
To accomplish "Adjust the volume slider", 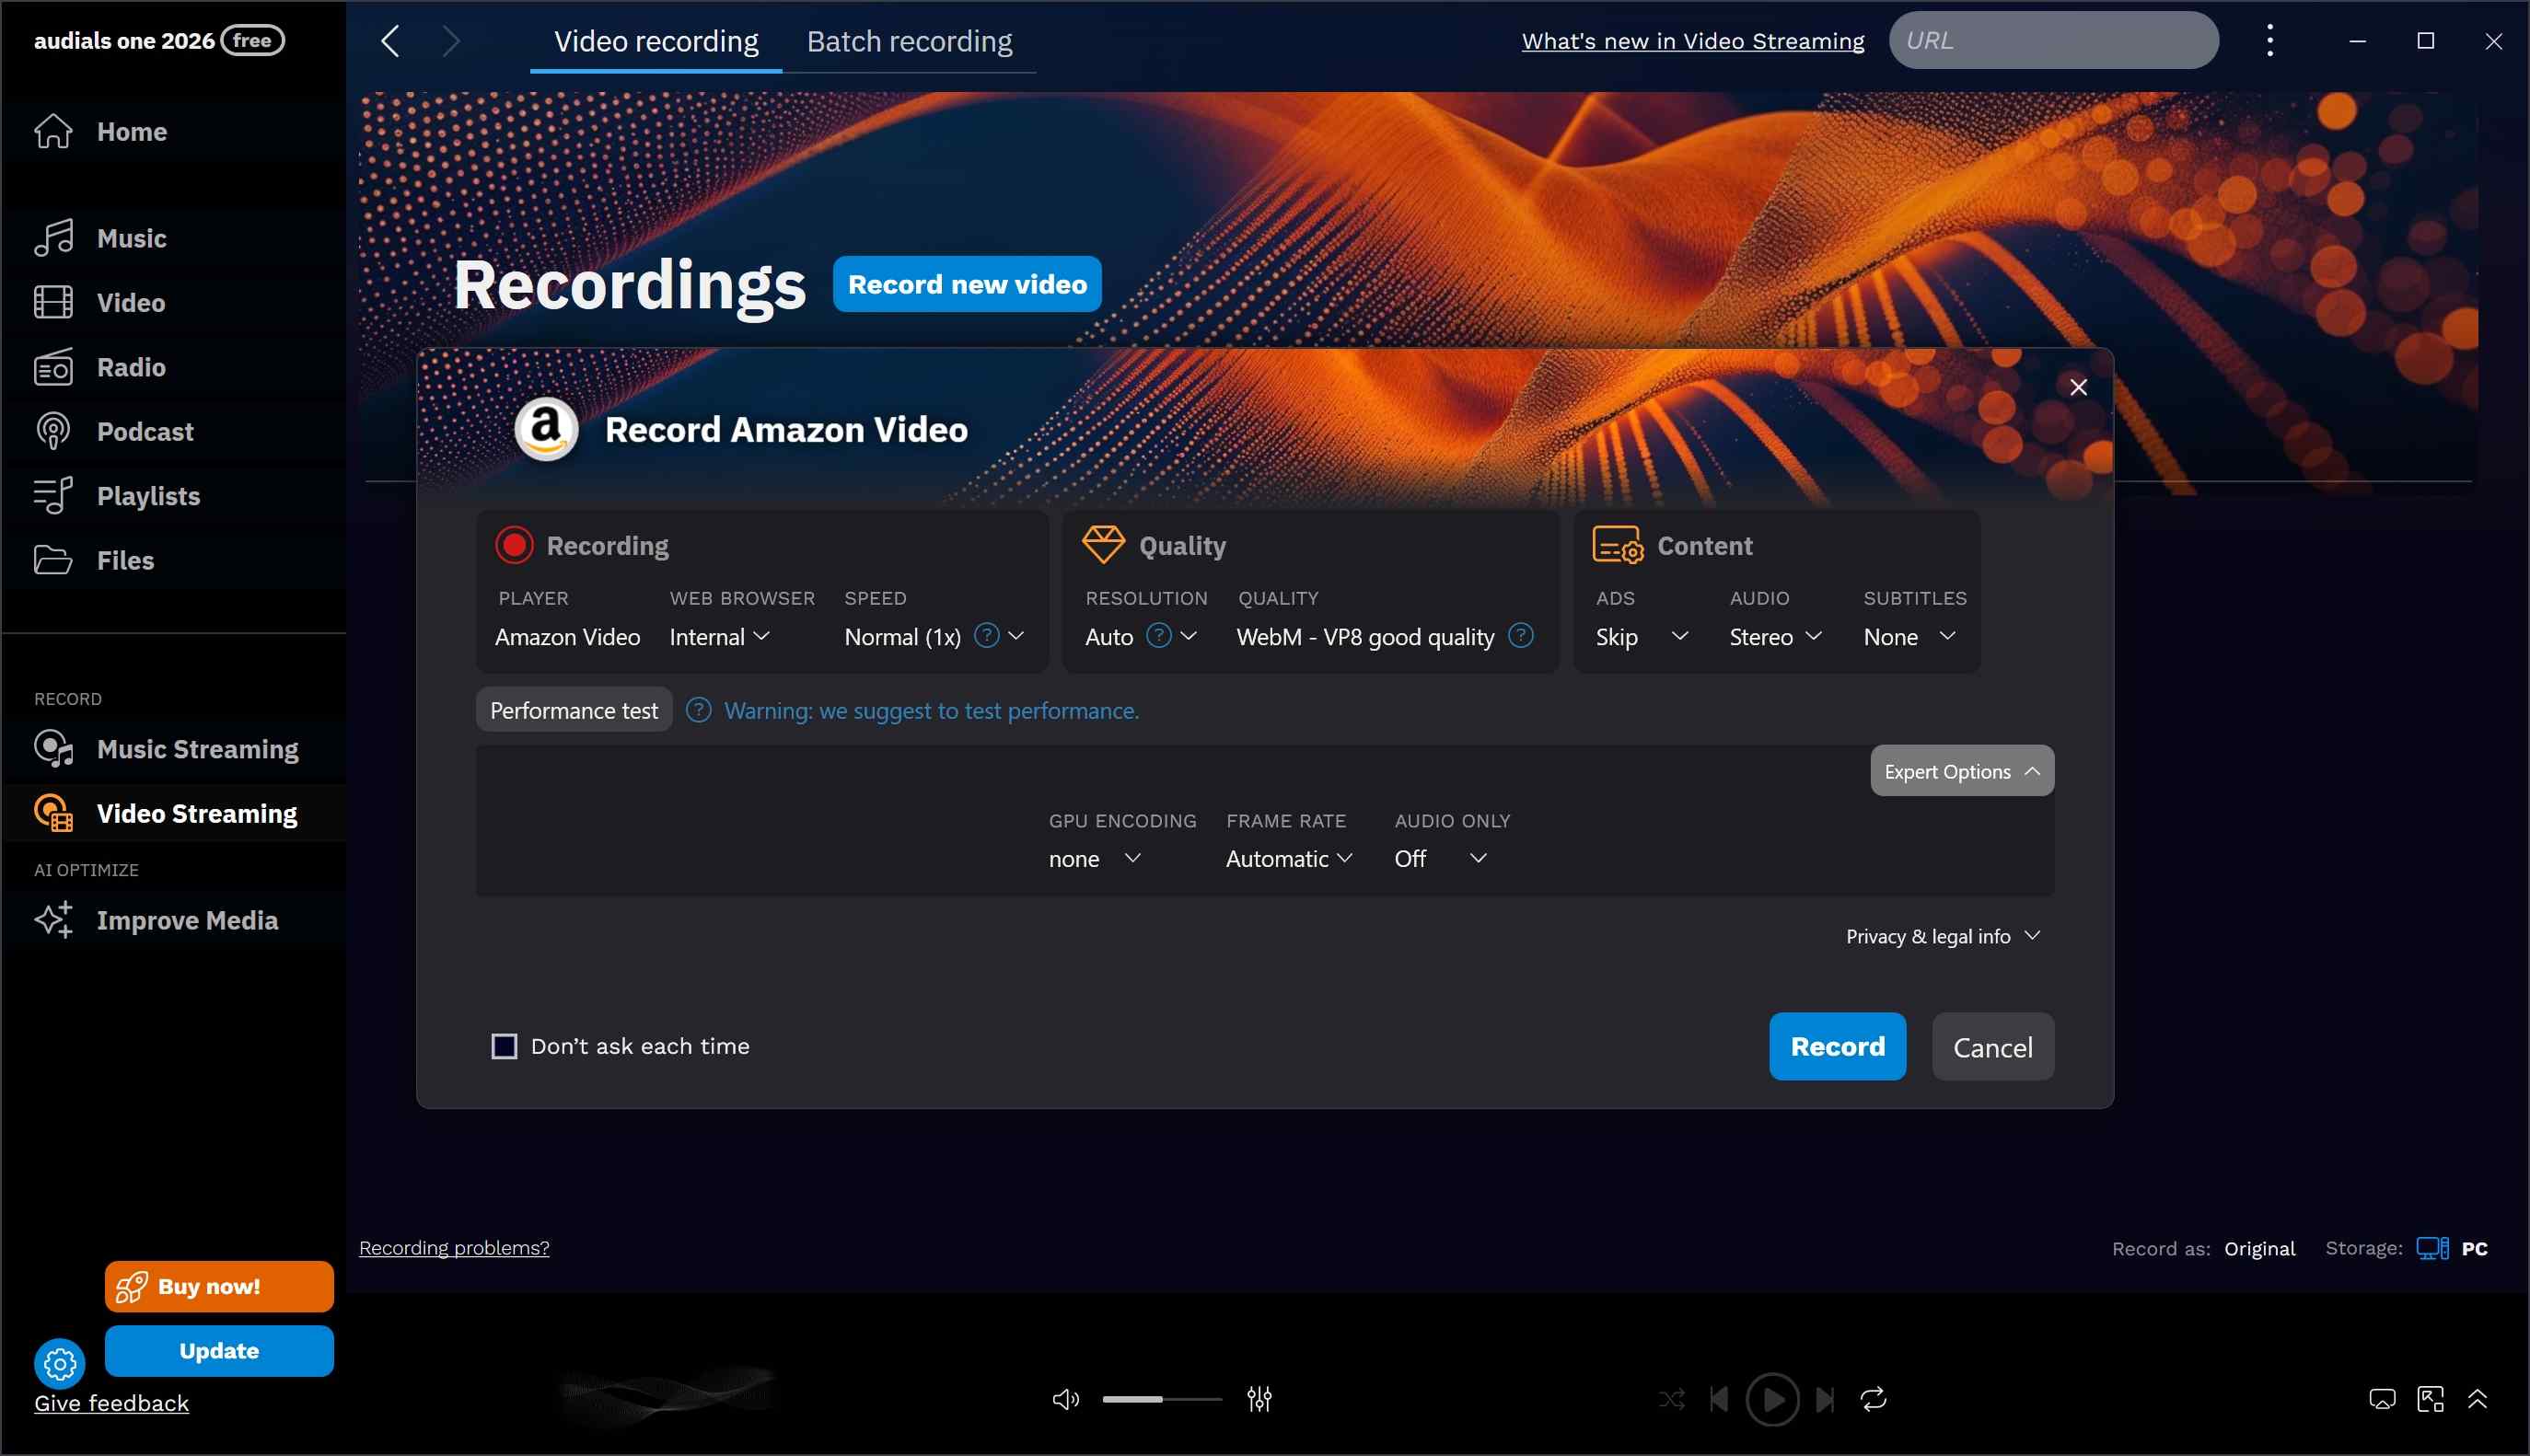I will tap(1160, 1399).
